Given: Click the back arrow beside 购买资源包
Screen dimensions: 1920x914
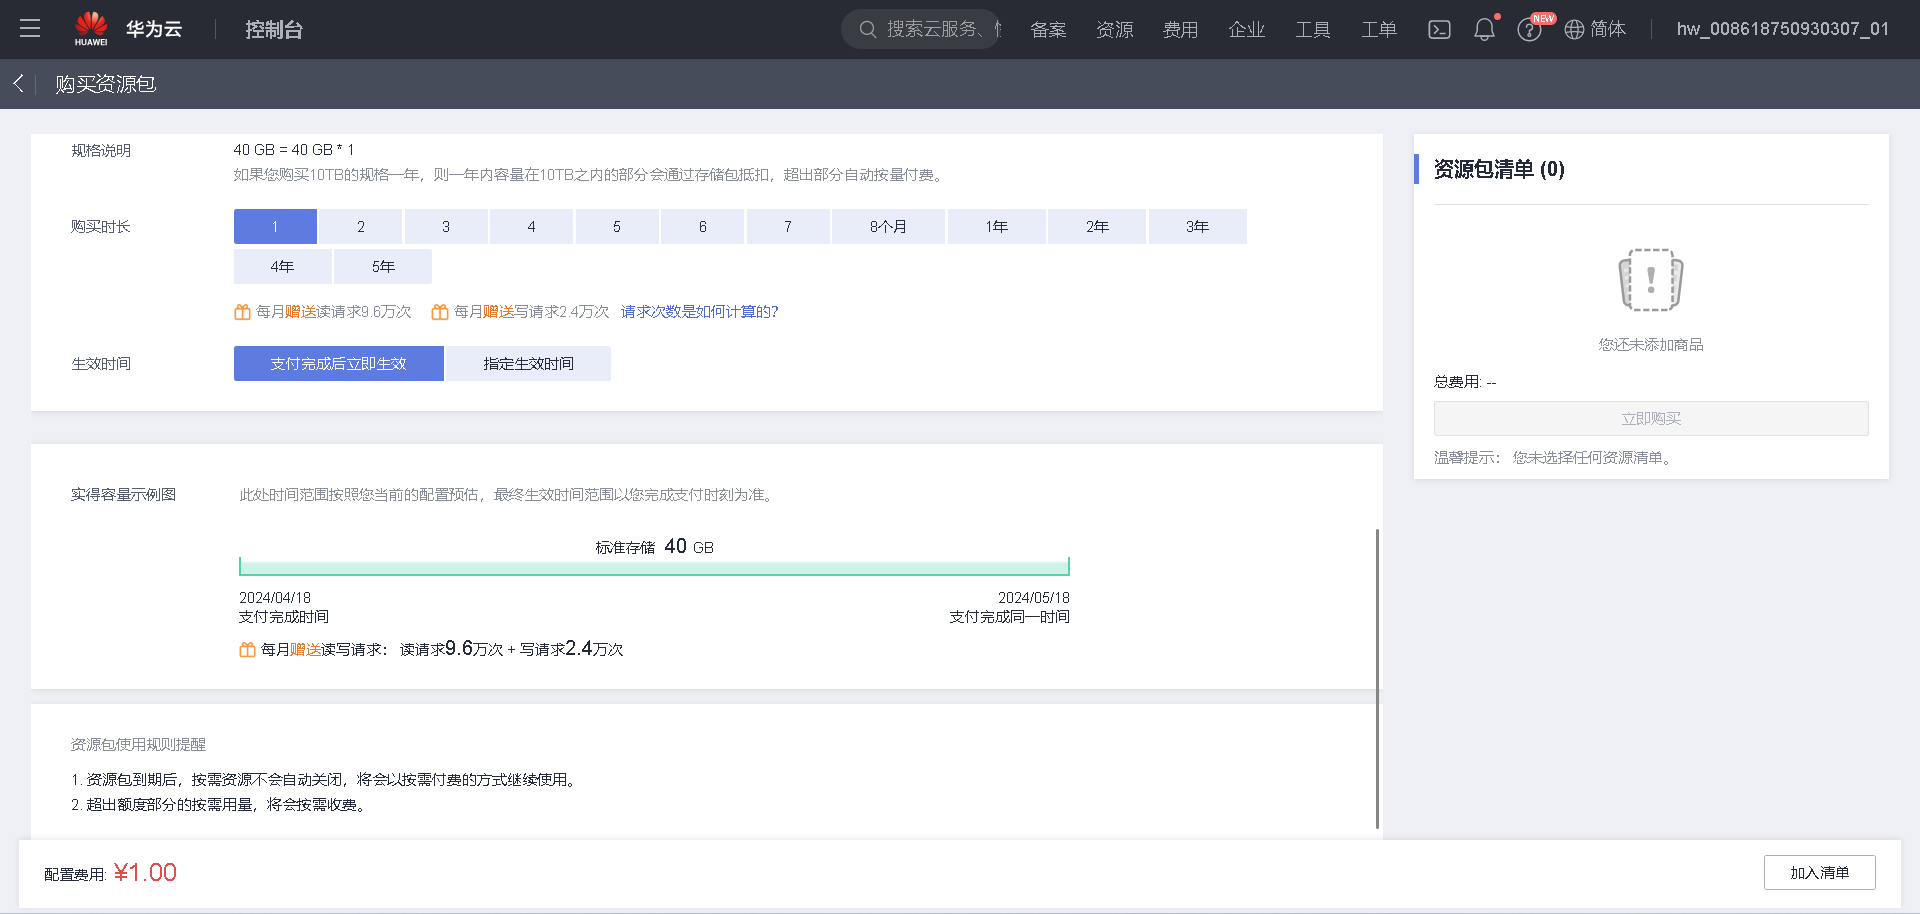Looking at the screenshot, I should pyautogui.click(x=16, y=84).
